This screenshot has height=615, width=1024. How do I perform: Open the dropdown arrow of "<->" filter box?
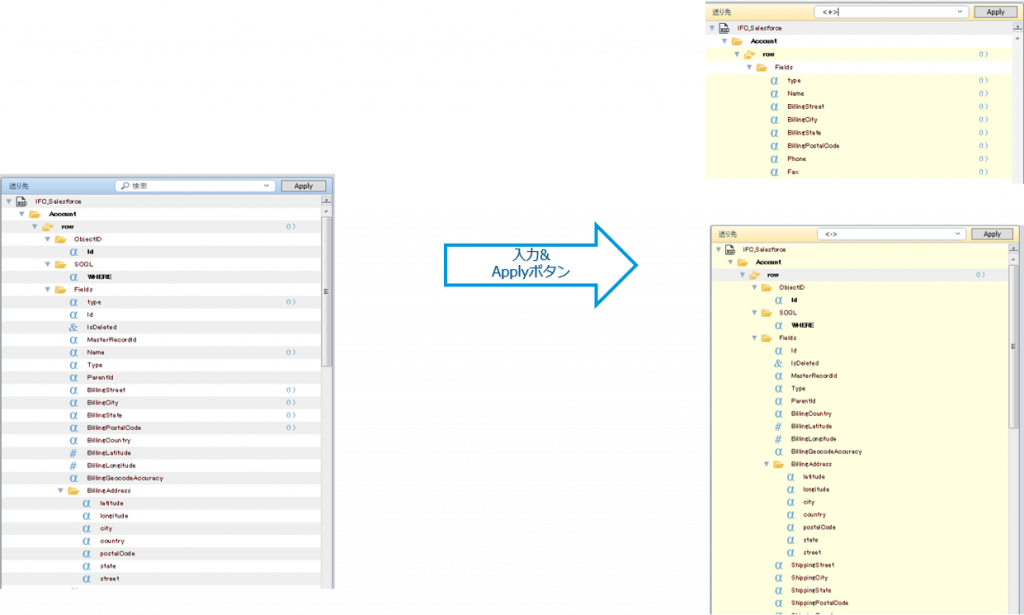(957, 234)
